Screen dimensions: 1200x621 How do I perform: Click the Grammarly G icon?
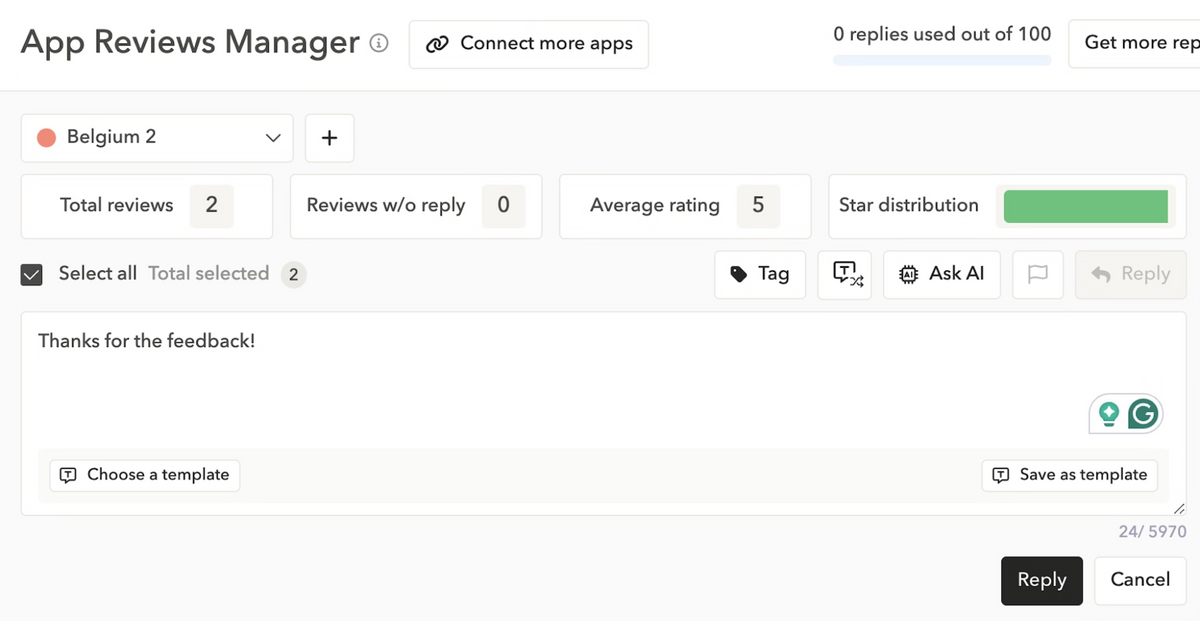[x=1143, y=413]
